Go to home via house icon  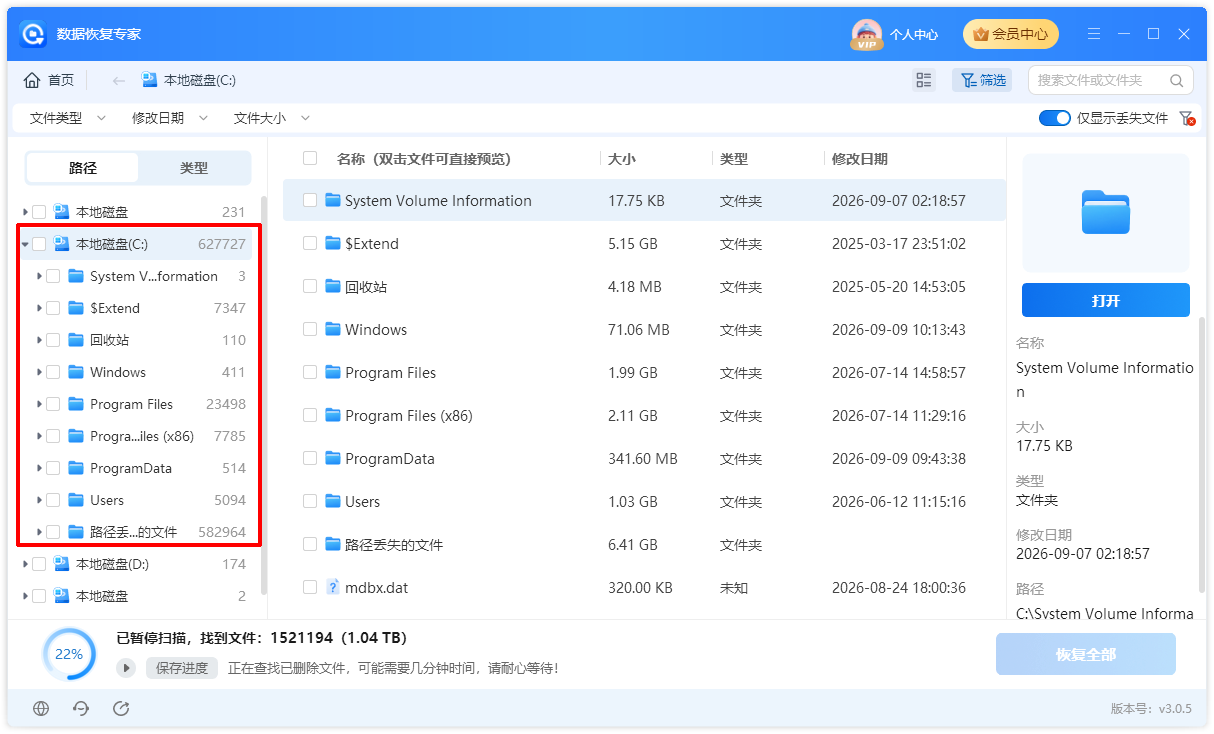(32, 80)
